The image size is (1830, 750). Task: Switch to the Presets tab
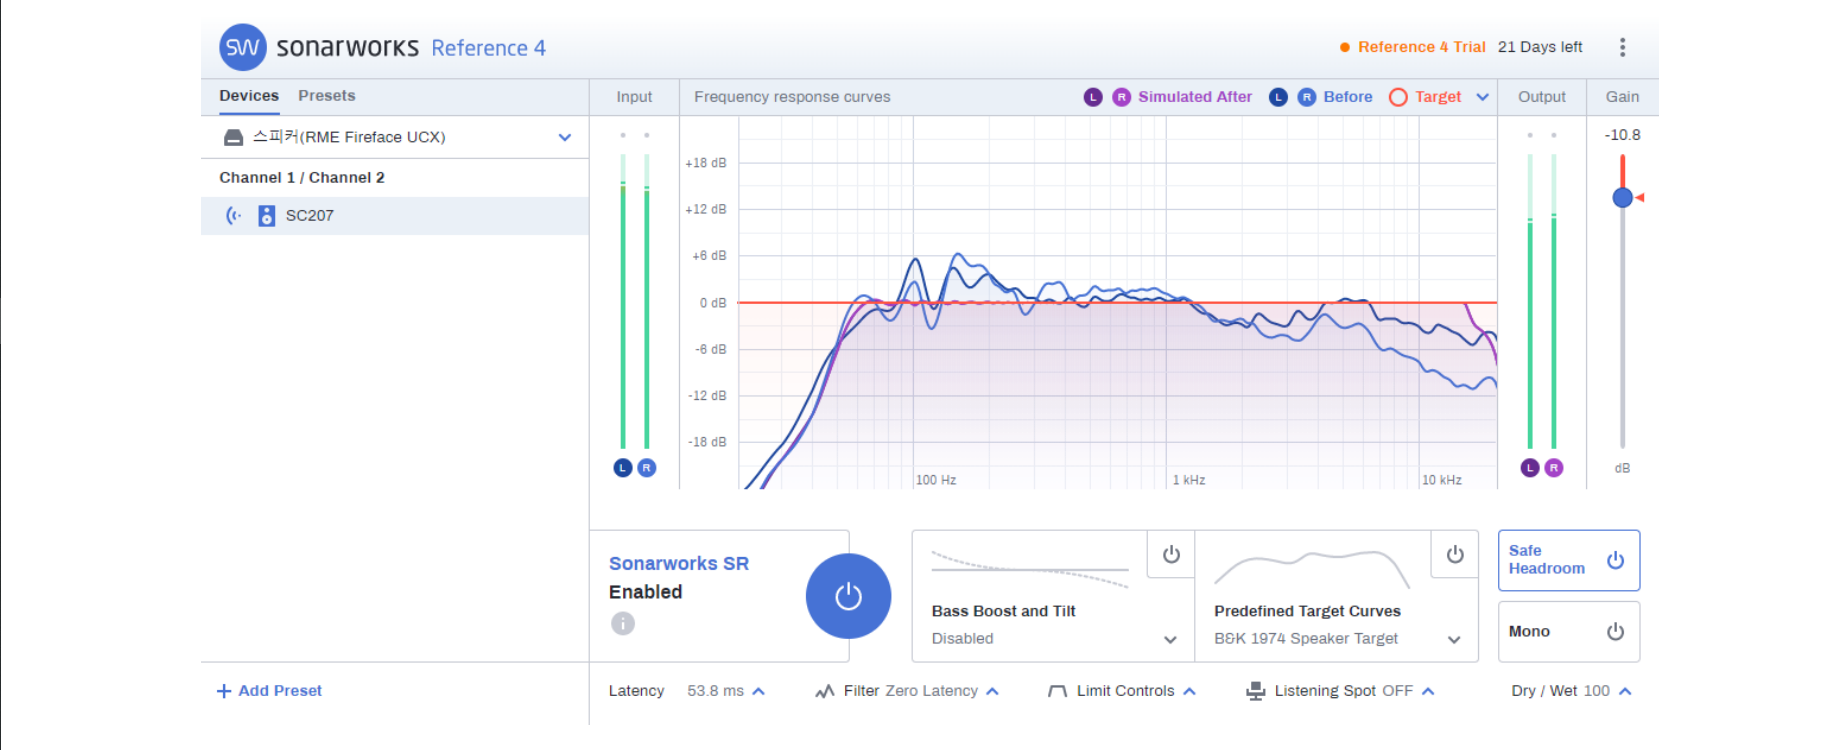tap(327, 96)
